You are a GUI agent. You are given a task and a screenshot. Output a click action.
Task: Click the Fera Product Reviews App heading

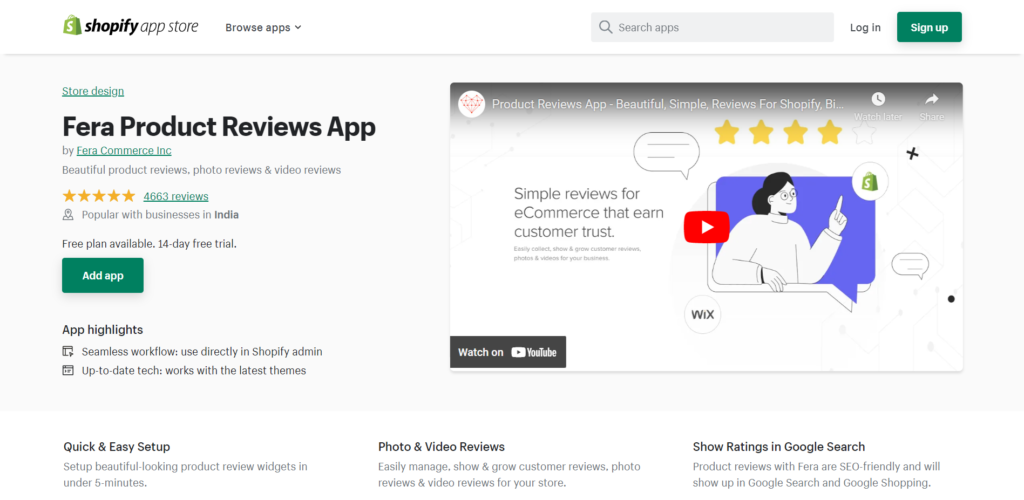pyautogui.click(x=219, y=126)
